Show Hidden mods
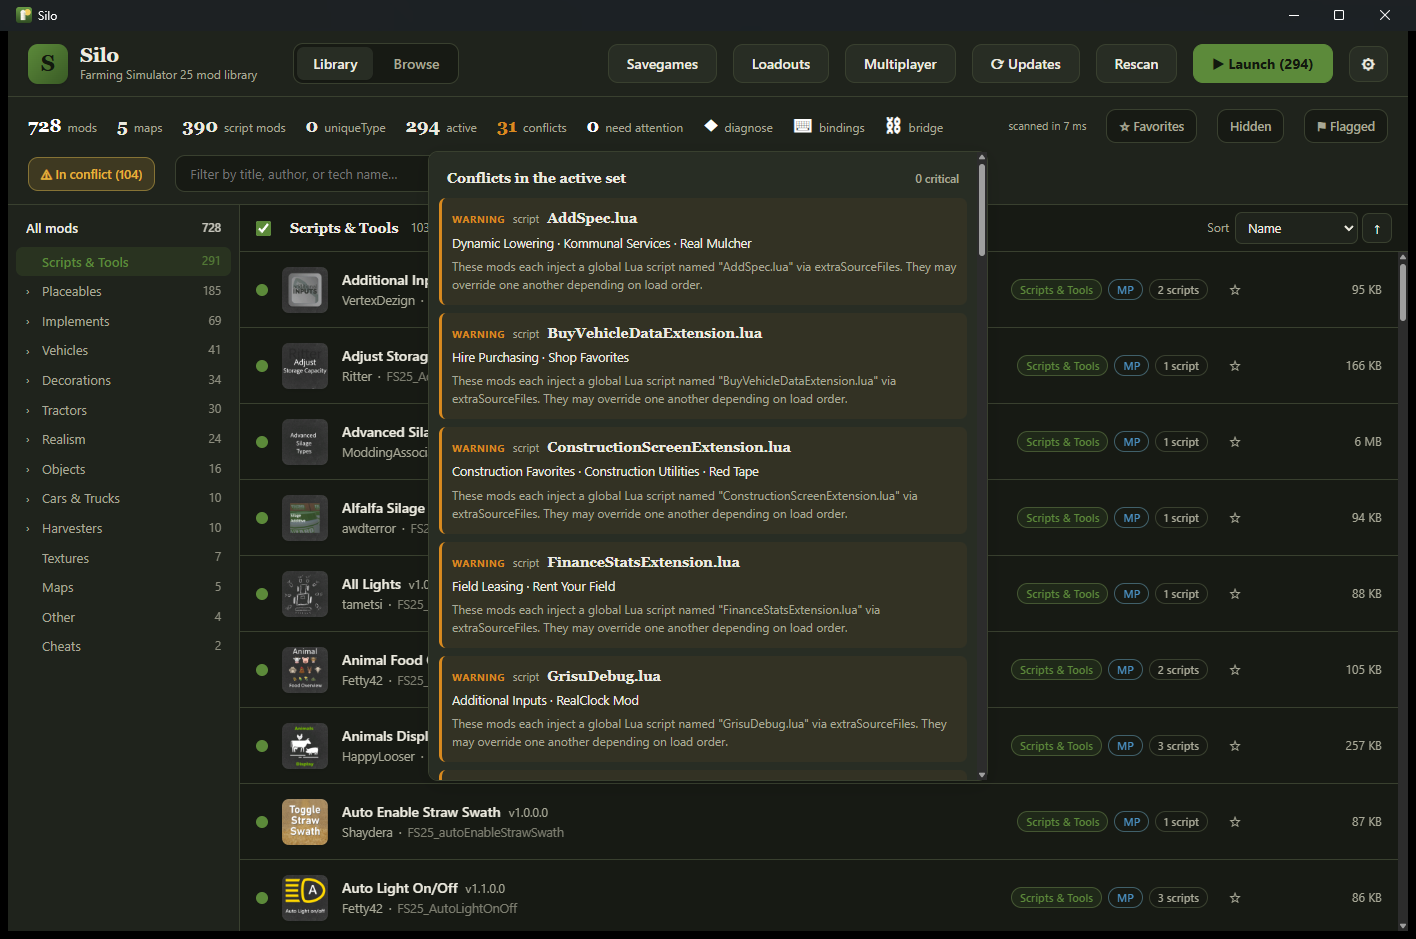The image size is (1416, 939). click(x=1250, y=126)
